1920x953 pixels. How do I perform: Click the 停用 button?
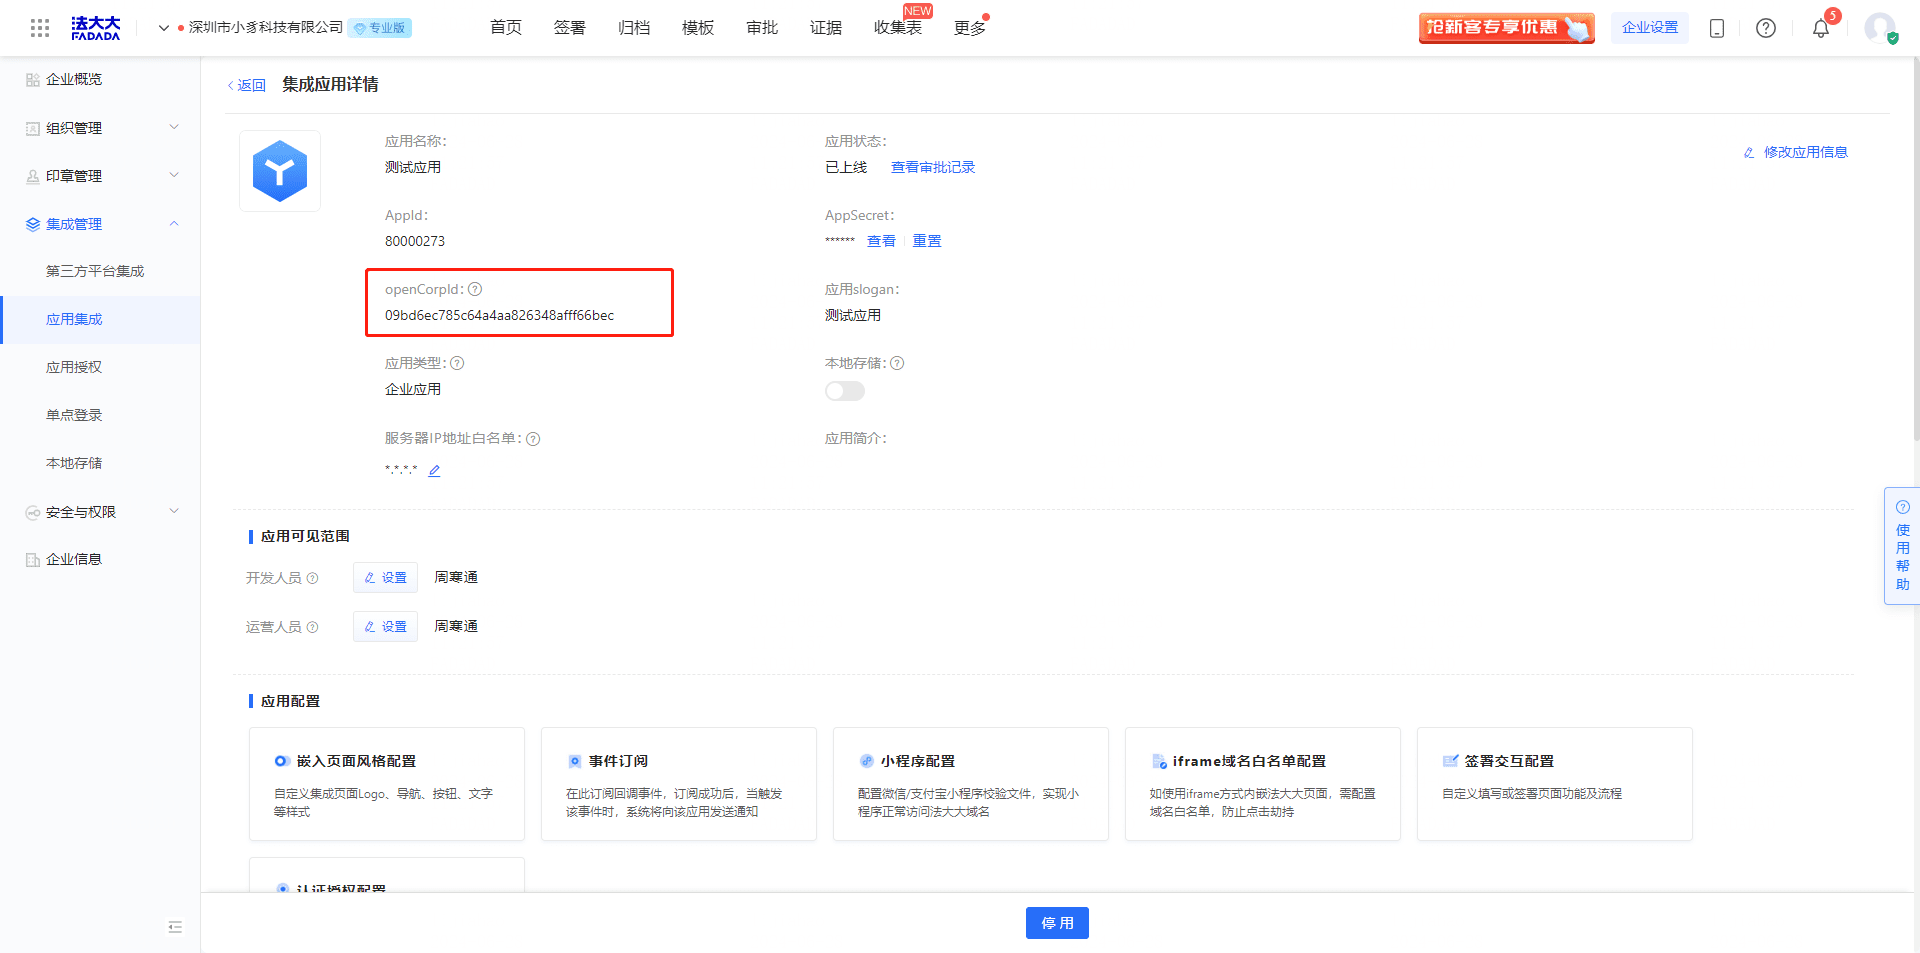pos(1057,923)
